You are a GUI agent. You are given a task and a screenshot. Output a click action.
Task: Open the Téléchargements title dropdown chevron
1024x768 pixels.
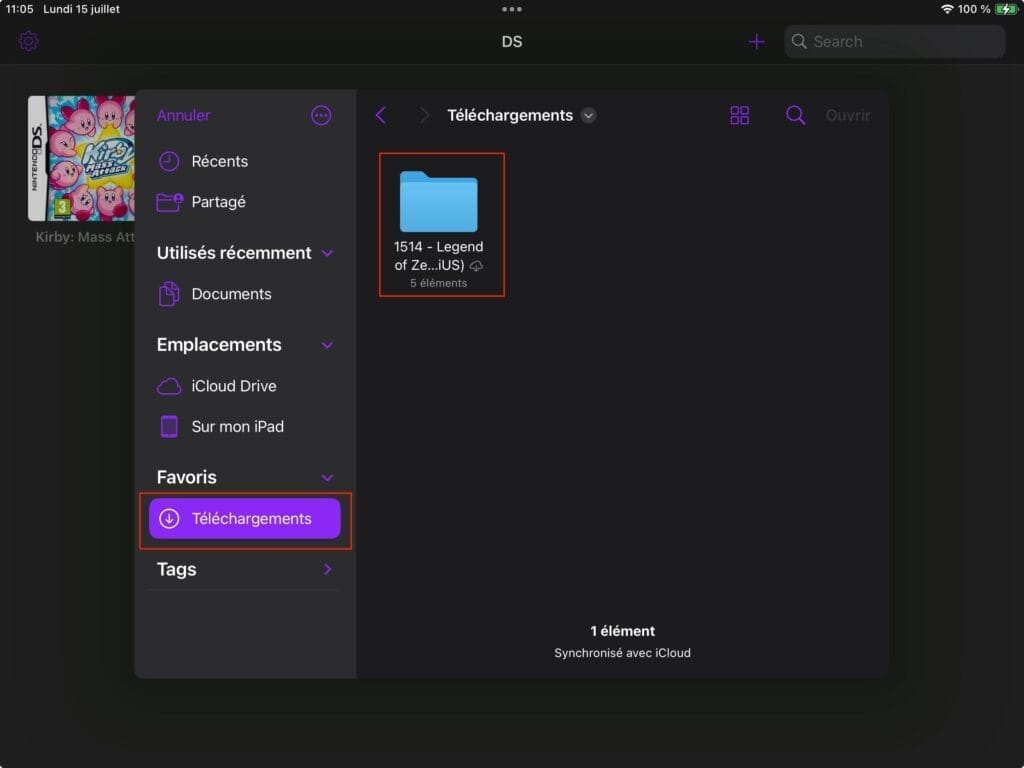coord(588,115)
